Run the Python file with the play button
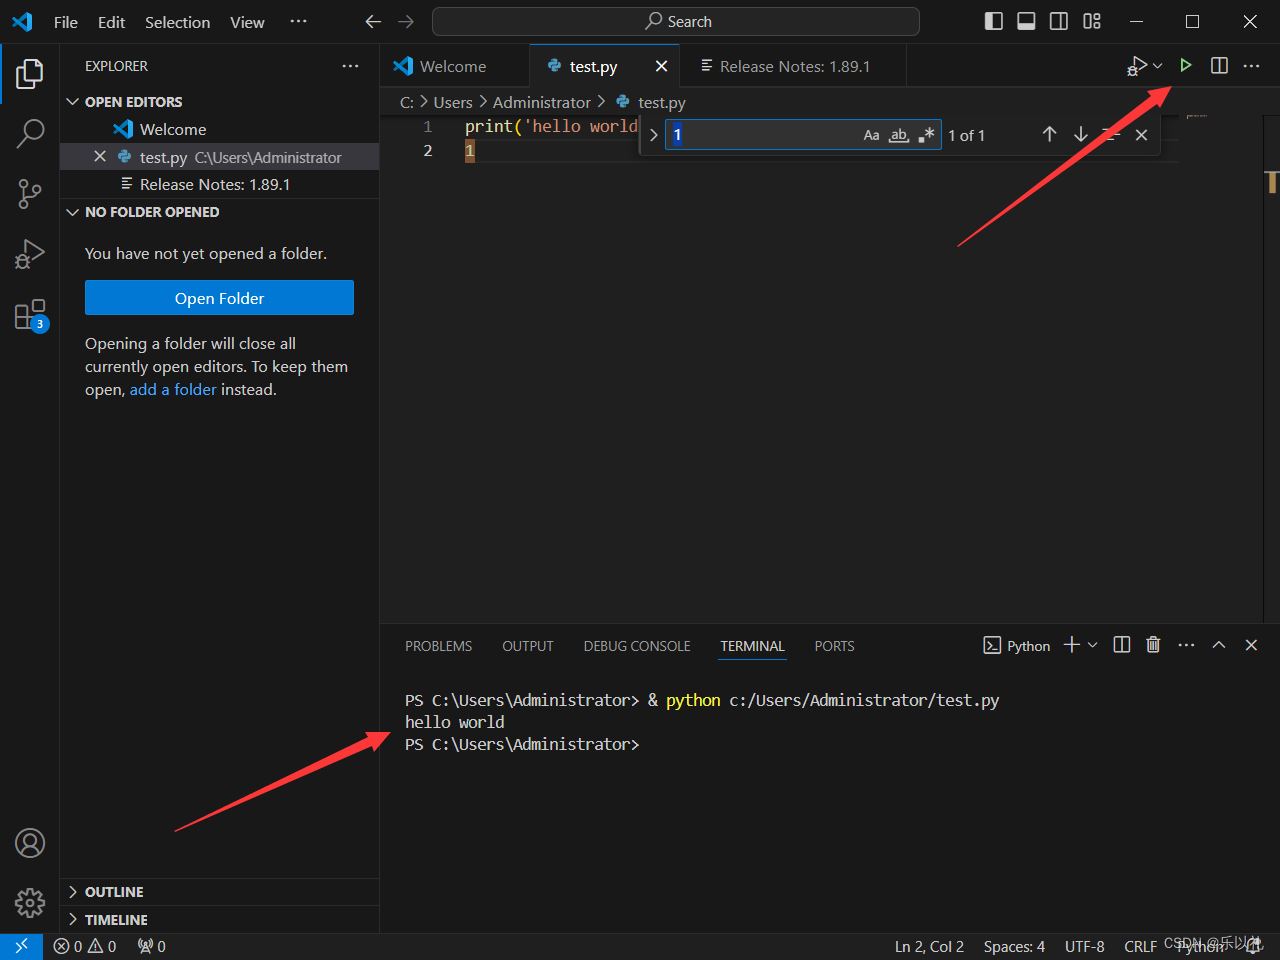Image resolution: width=1280 pixels, height=960 pixels. click(x=1186, y=65)
